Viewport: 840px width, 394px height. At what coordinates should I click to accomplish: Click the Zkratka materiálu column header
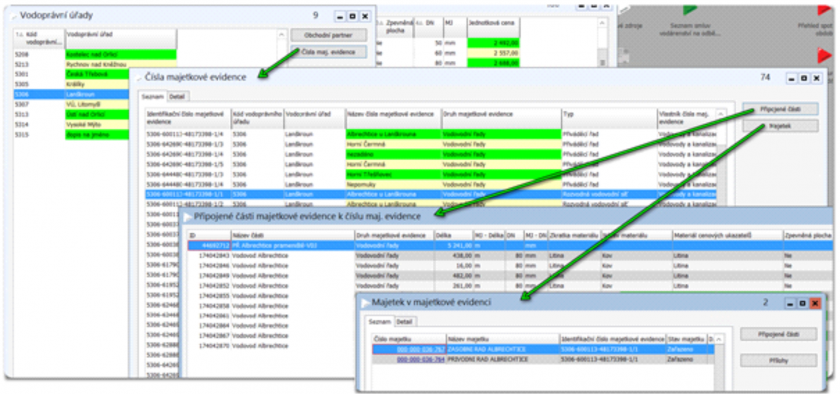click(574, 235)
